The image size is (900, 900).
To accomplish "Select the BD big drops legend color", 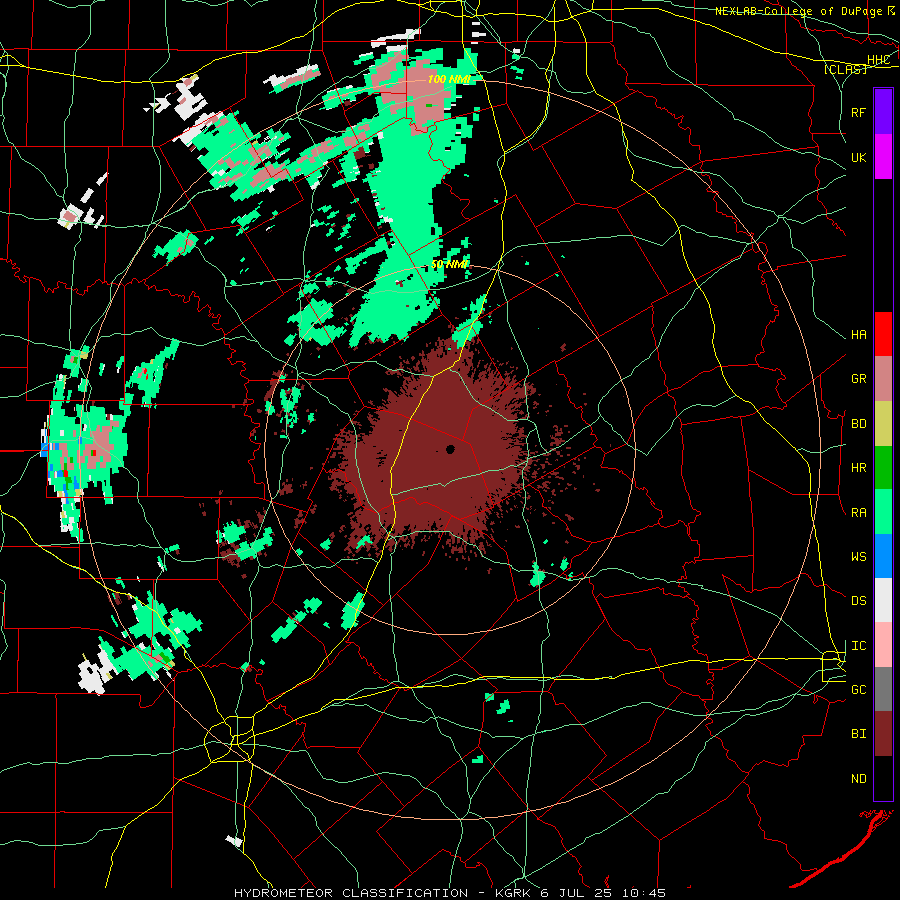I will point(883,424).
